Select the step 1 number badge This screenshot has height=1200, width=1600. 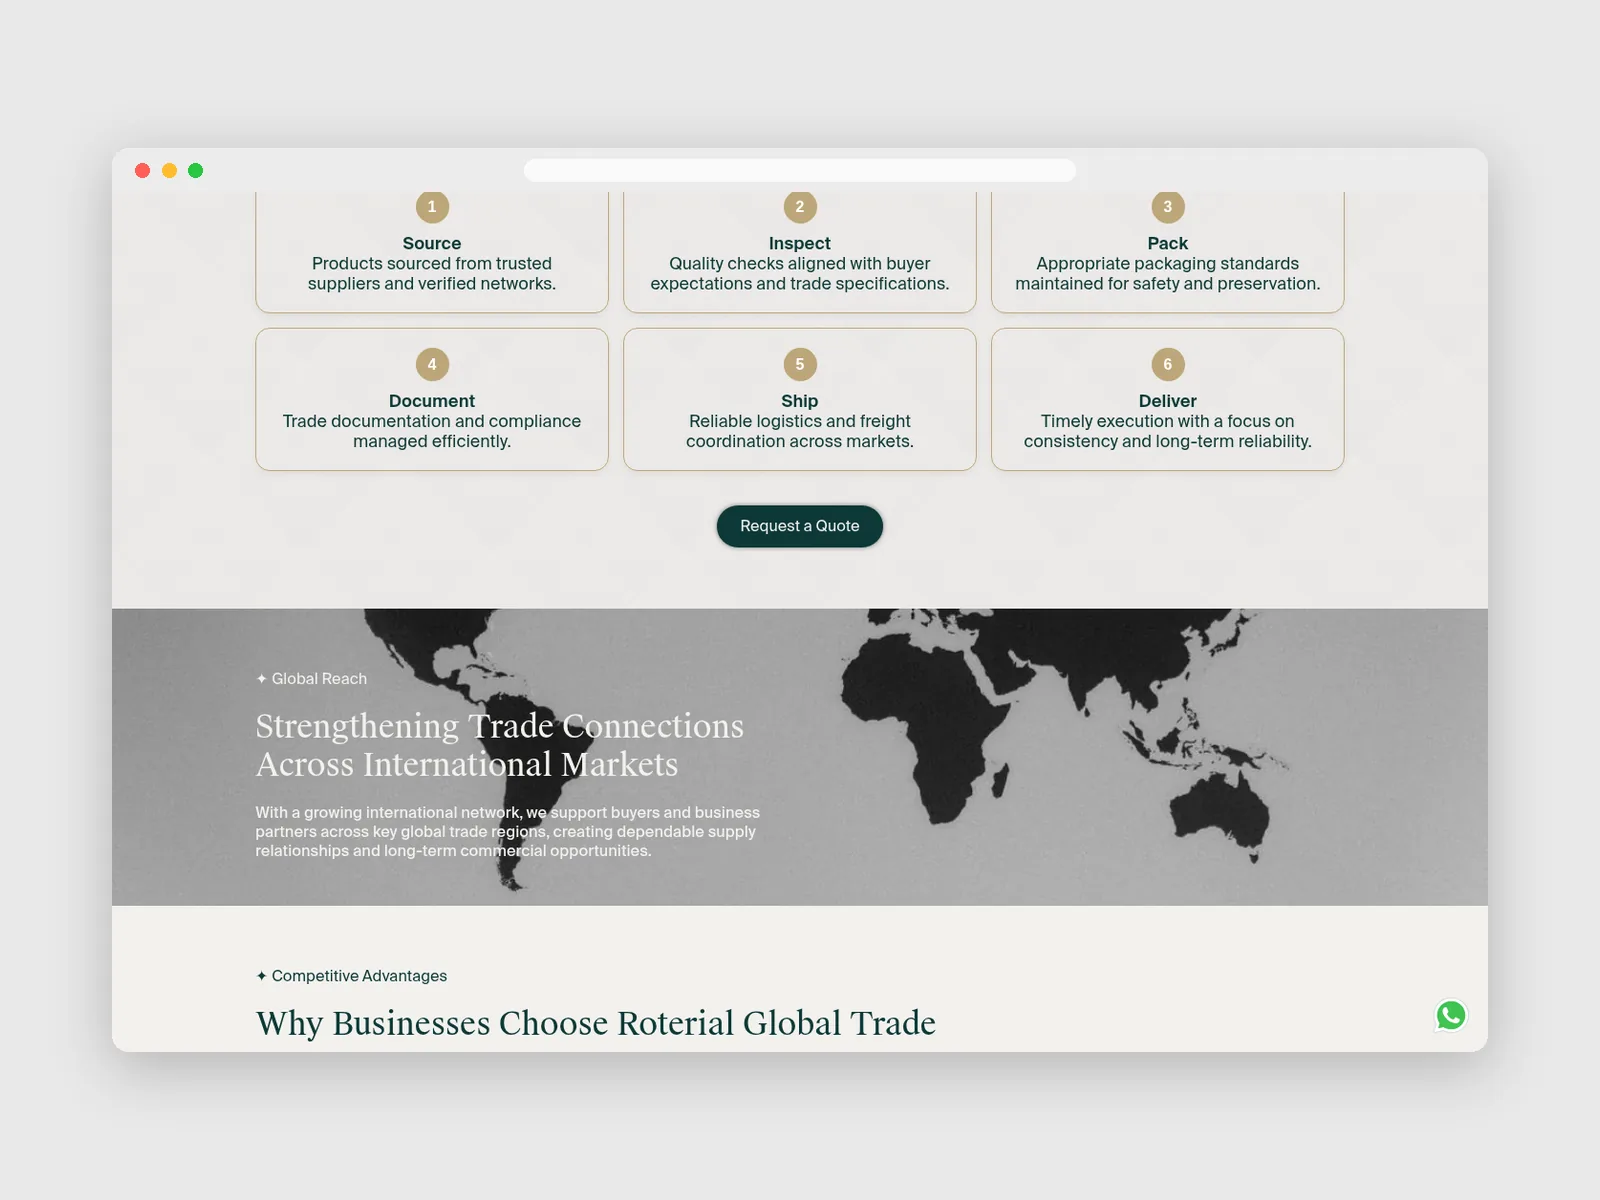click(x=432, y=207)
